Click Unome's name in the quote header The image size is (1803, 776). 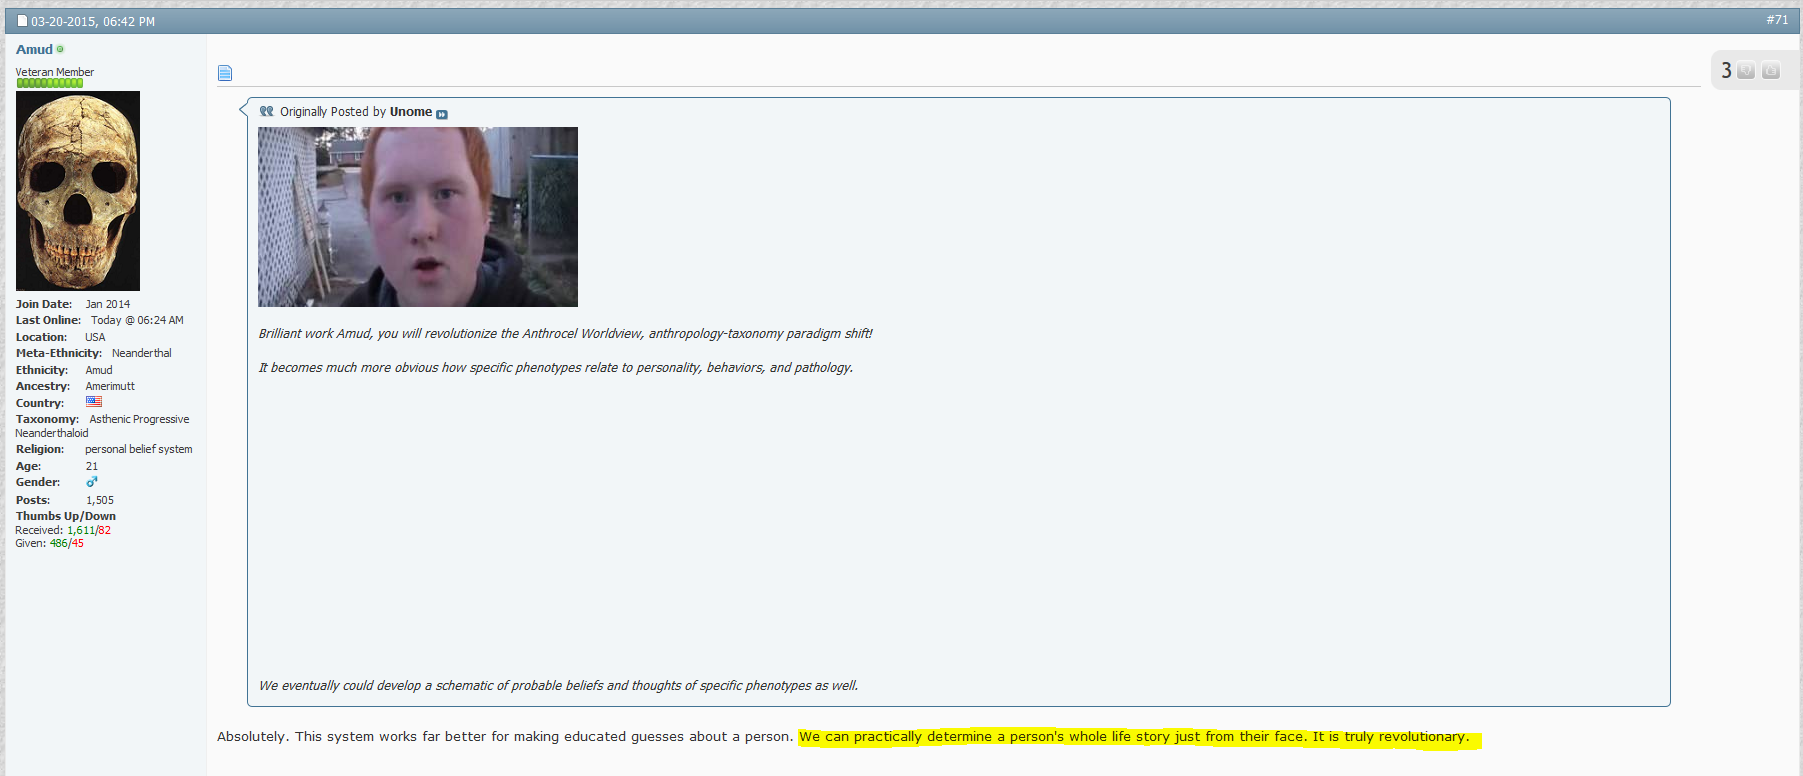click(x=411, y=112)
